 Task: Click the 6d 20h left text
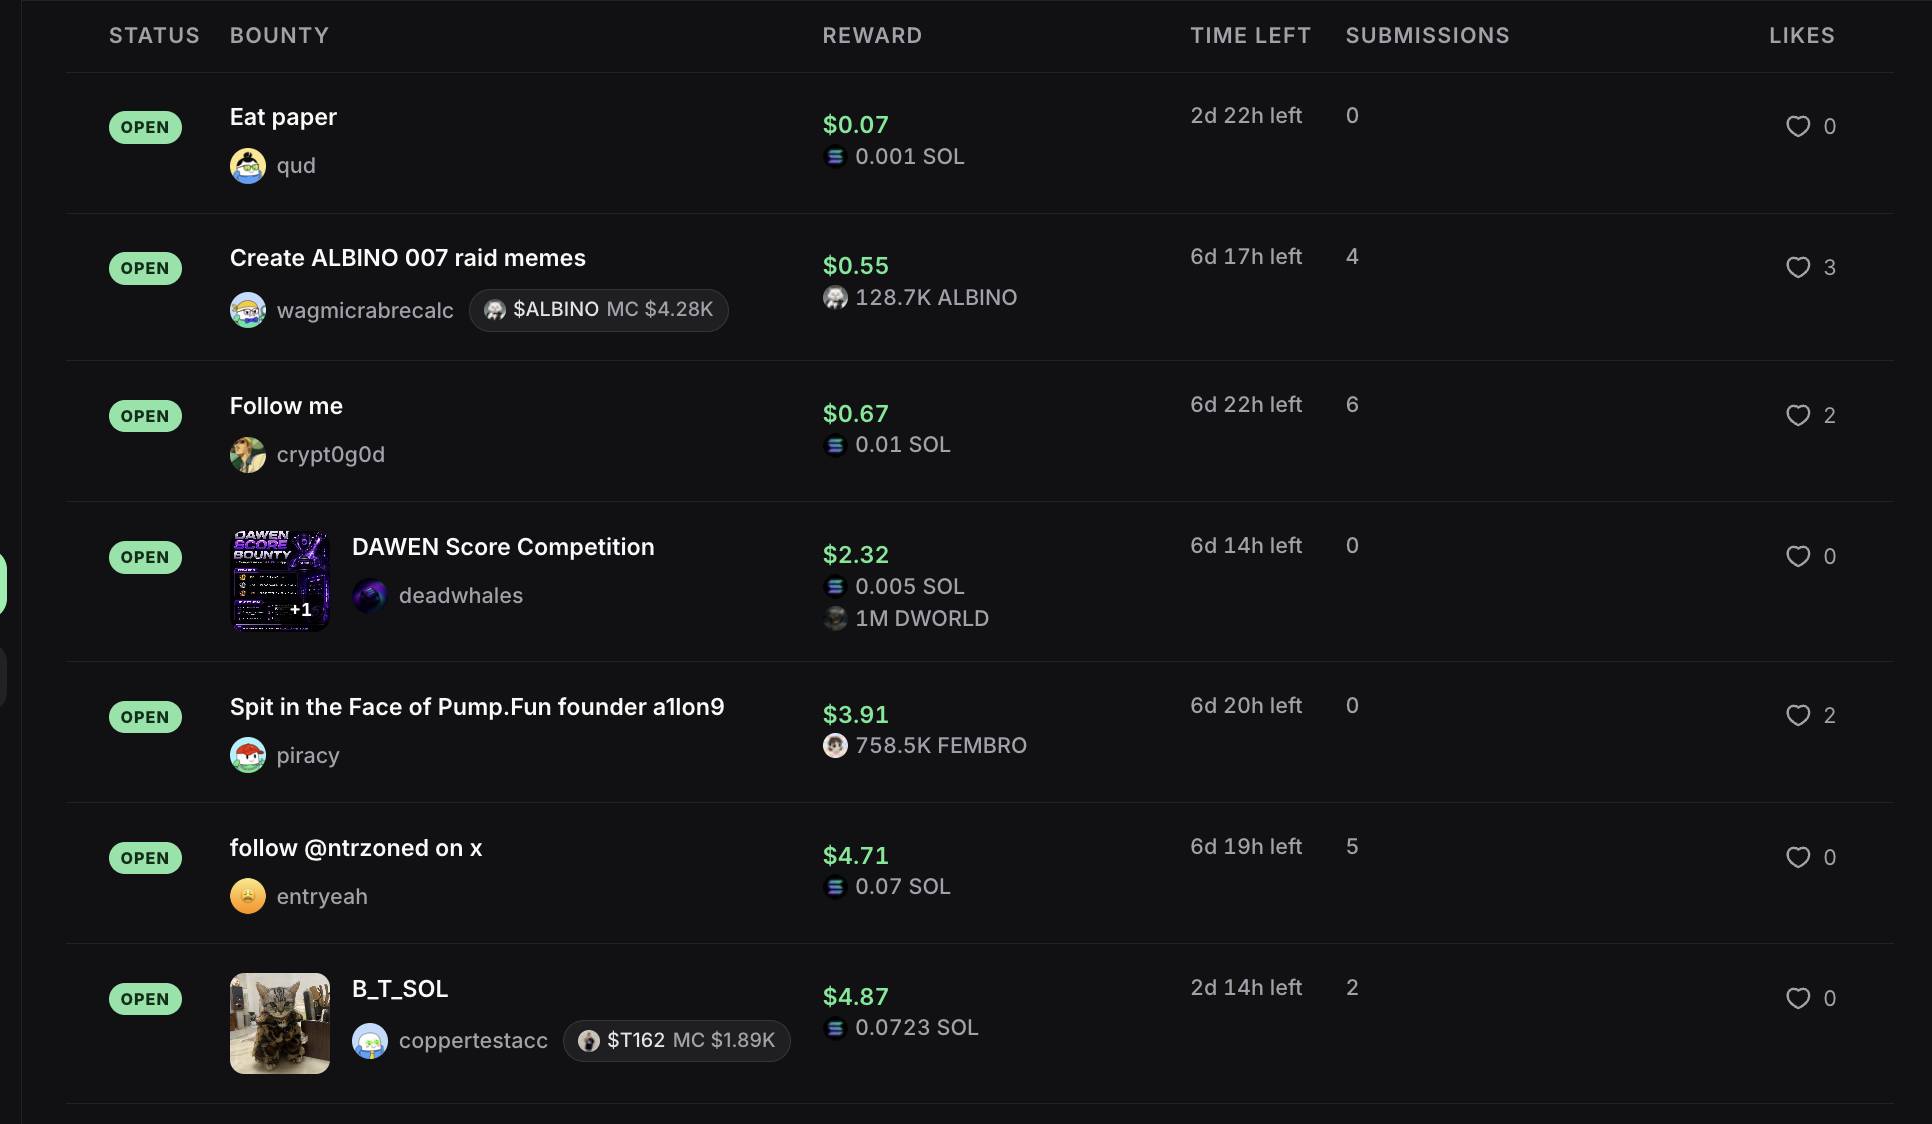pyautogui.click(x=1246, y=706)
